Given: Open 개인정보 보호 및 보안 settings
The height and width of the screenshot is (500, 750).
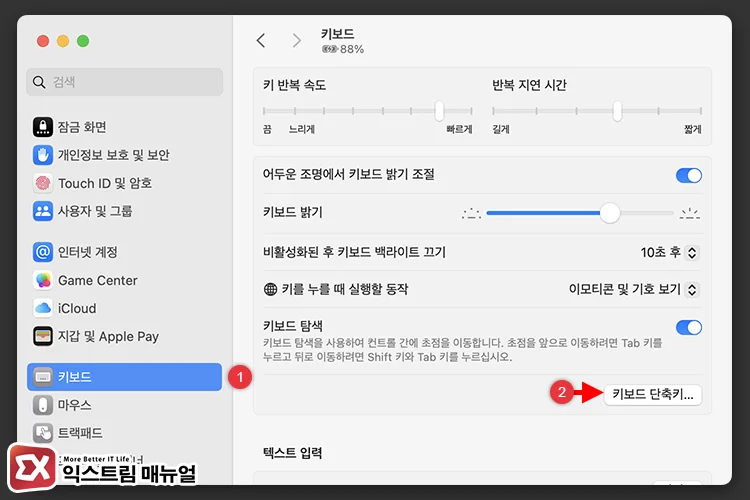Looking at the screenshot, I should tap(124, 155).
